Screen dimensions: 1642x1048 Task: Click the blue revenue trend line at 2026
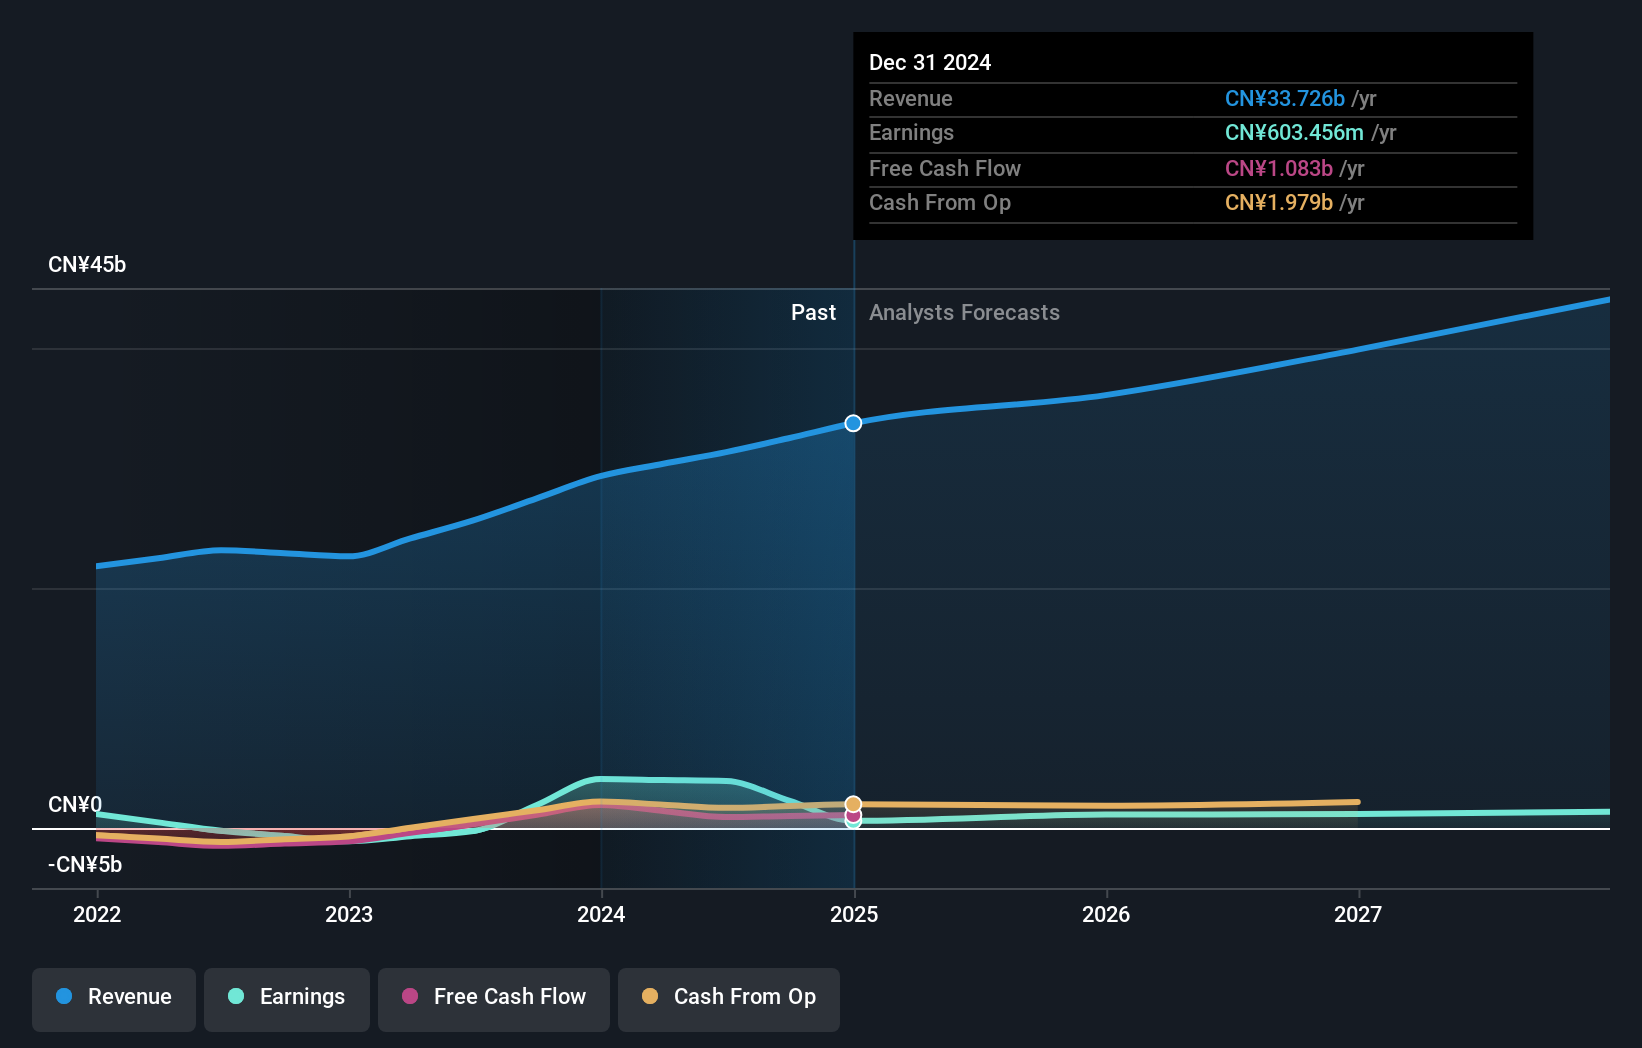1106,392
